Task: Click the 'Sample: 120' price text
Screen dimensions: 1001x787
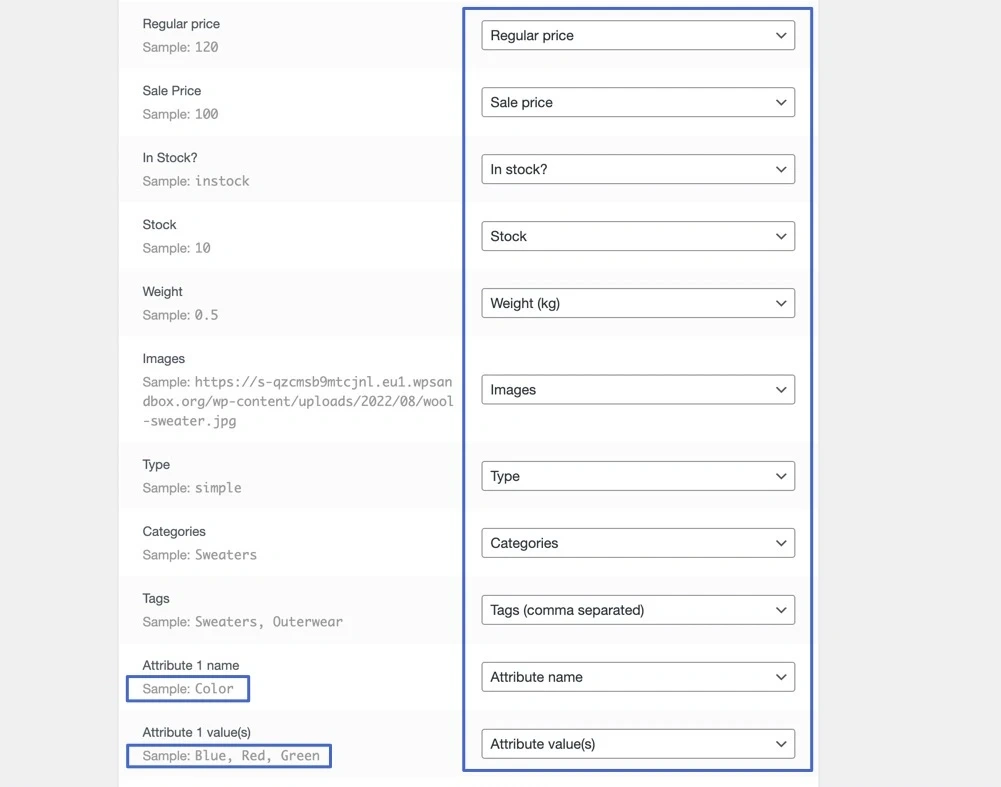Action: click(x=180, y=47)
